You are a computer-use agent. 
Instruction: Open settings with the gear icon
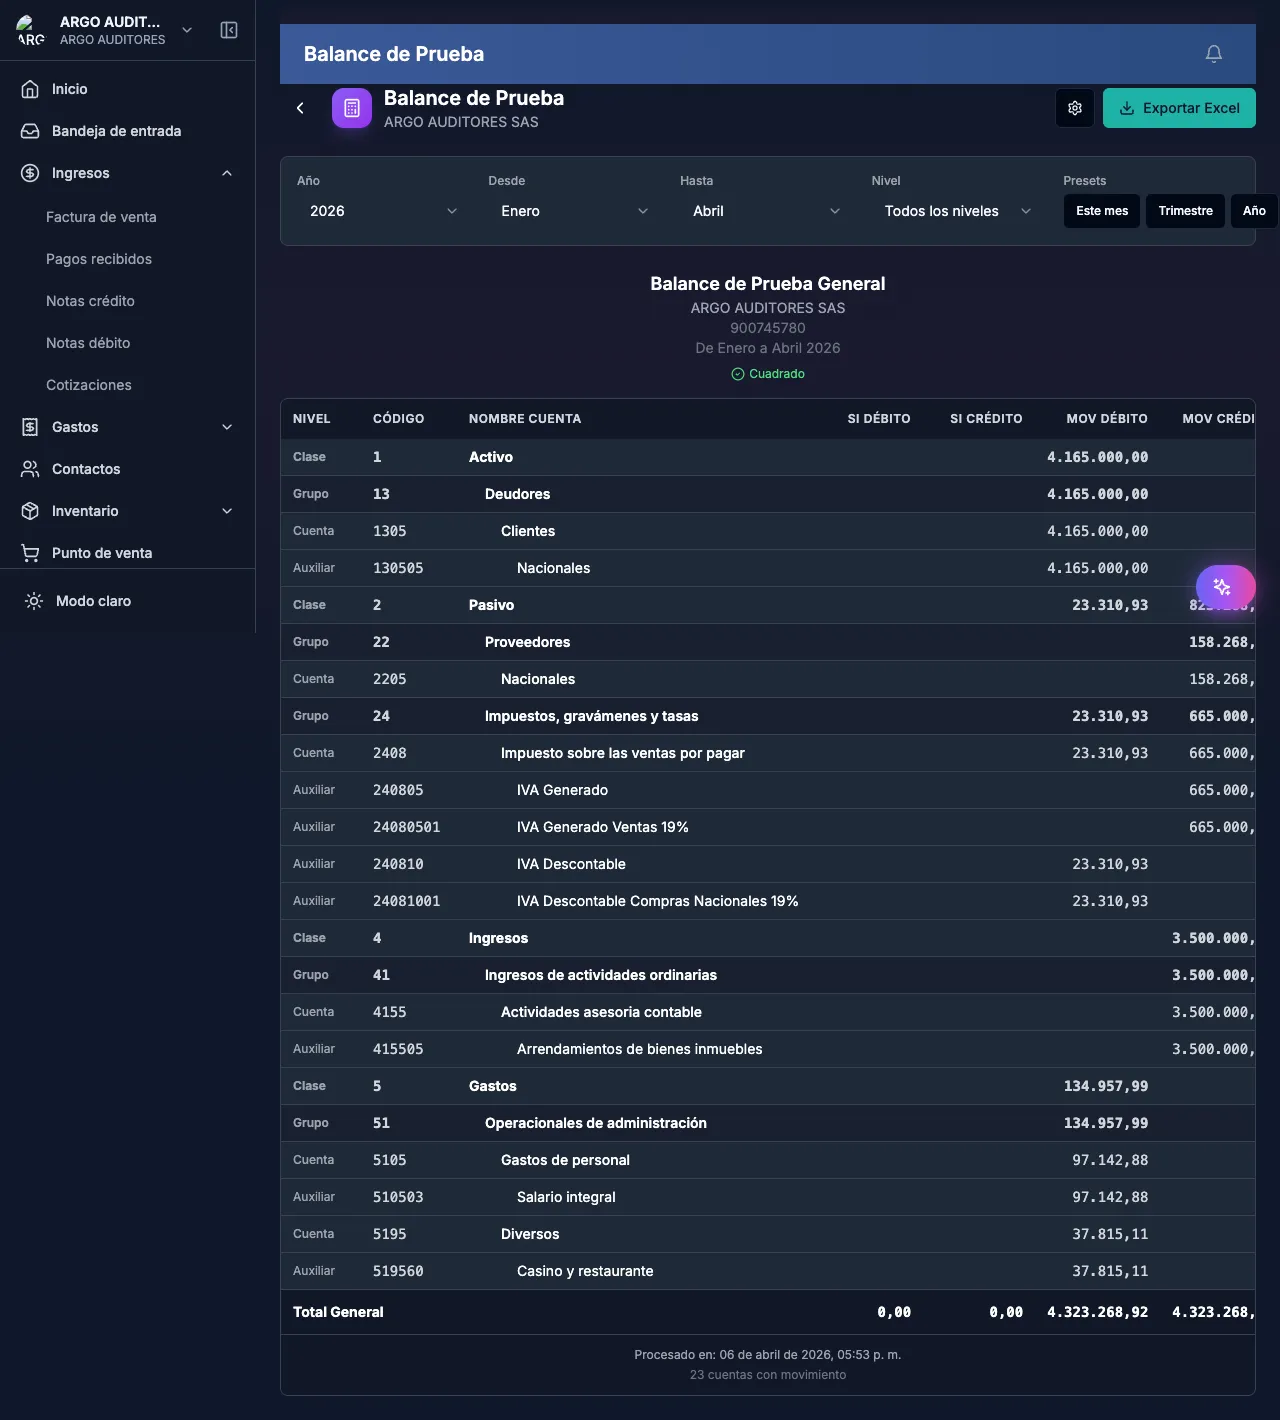coord(1075,108)
